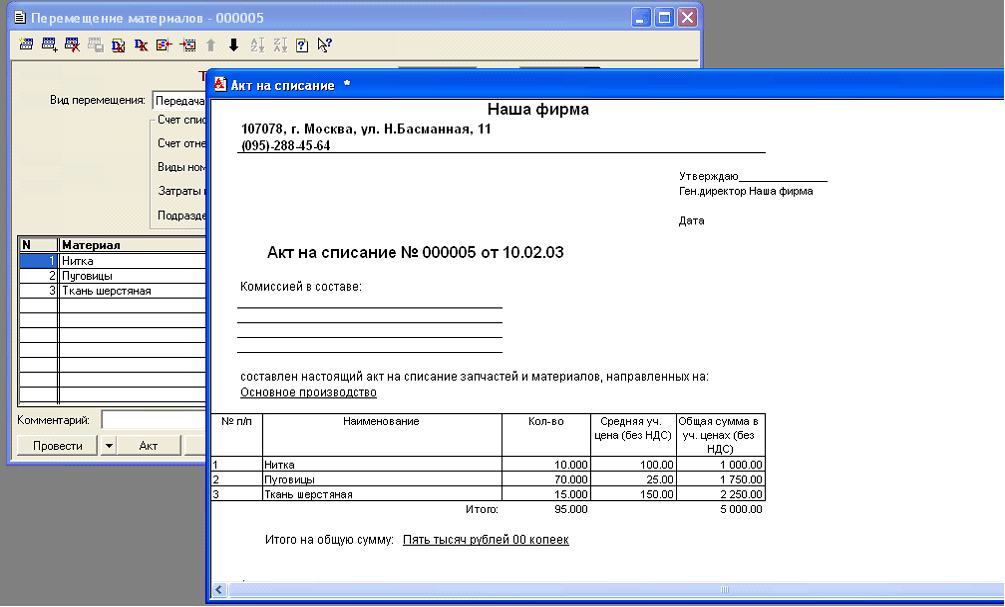1005x607 pixels.
Task: Click the unframed Dk toolbar icon
Action: (x=141, y=45)
